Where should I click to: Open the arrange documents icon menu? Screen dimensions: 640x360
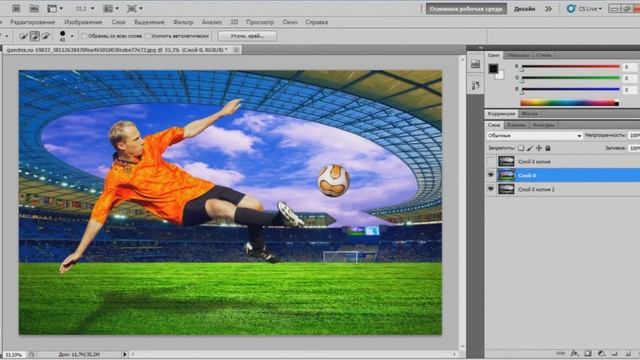coord(111,8)
